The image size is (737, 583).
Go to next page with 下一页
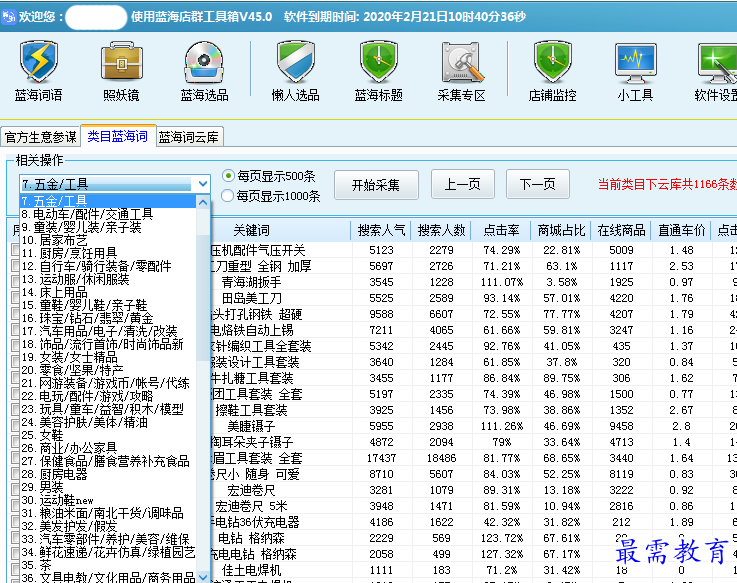[x=537, y=184]
